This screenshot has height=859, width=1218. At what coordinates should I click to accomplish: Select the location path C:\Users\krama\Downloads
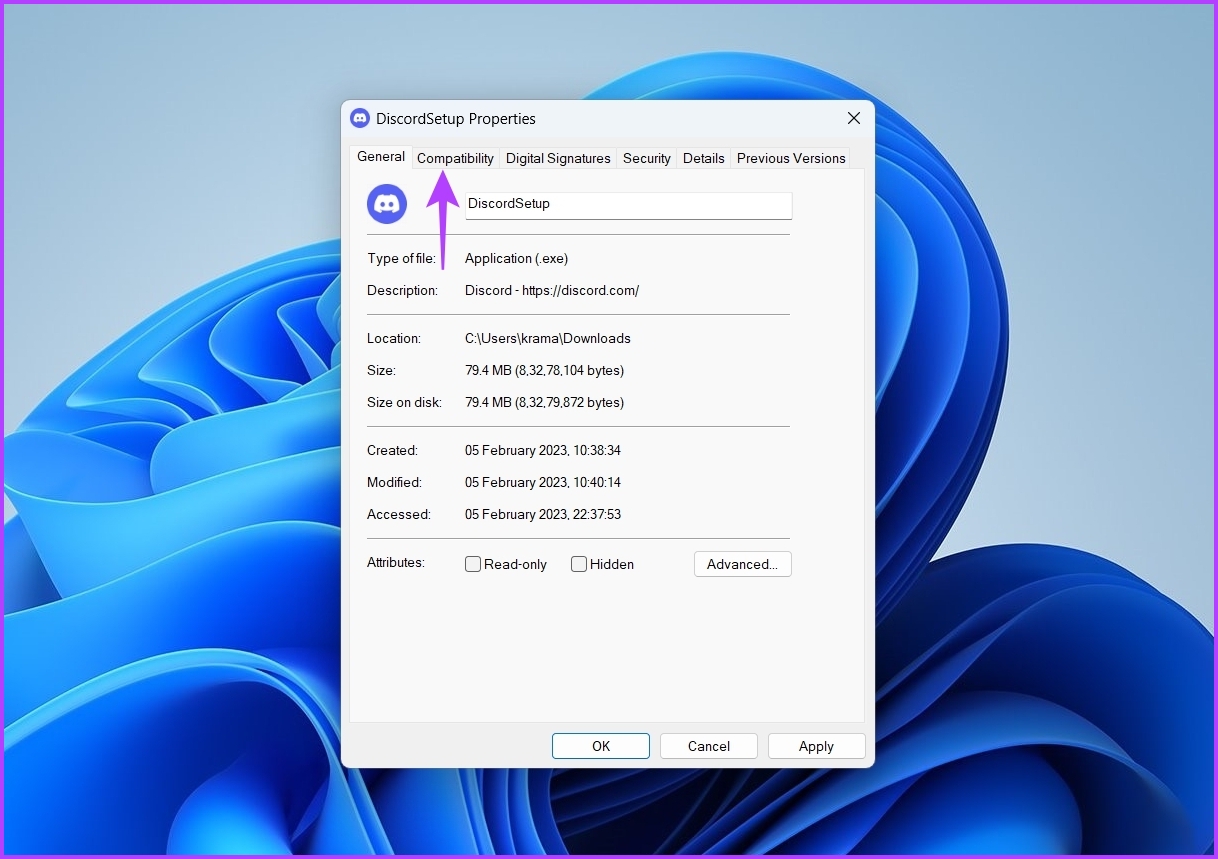click(548, 338)
